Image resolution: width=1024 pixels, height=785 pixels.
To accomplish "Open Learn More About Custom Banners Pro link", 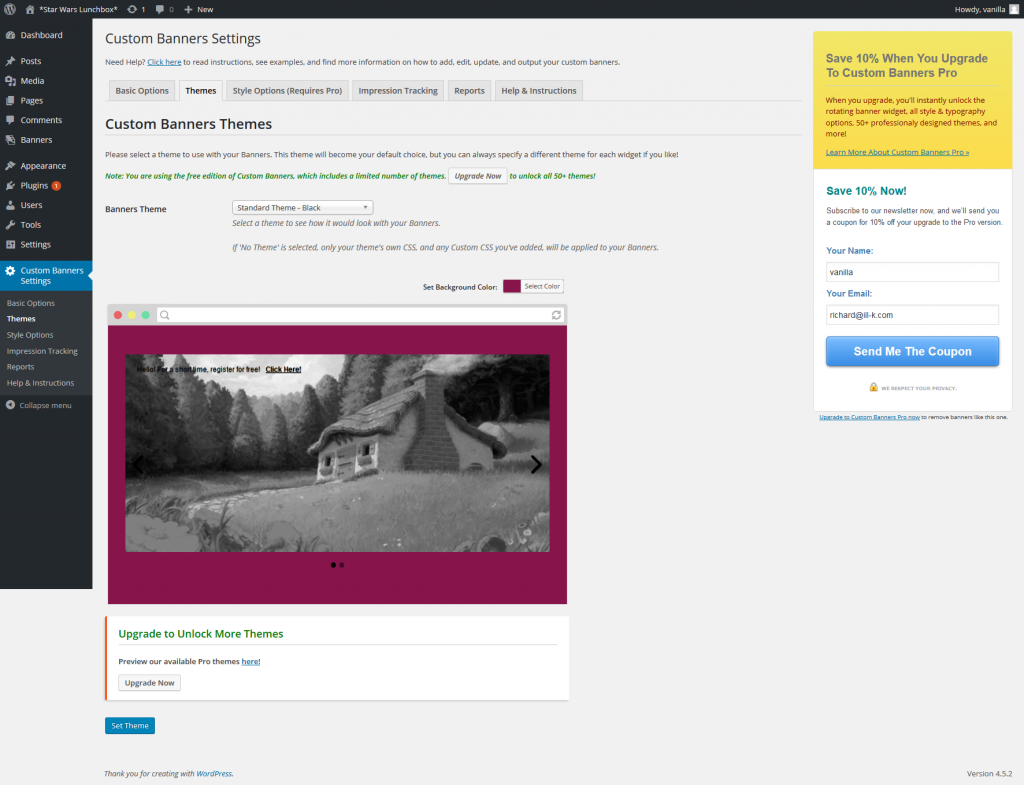I will (897, 152).
